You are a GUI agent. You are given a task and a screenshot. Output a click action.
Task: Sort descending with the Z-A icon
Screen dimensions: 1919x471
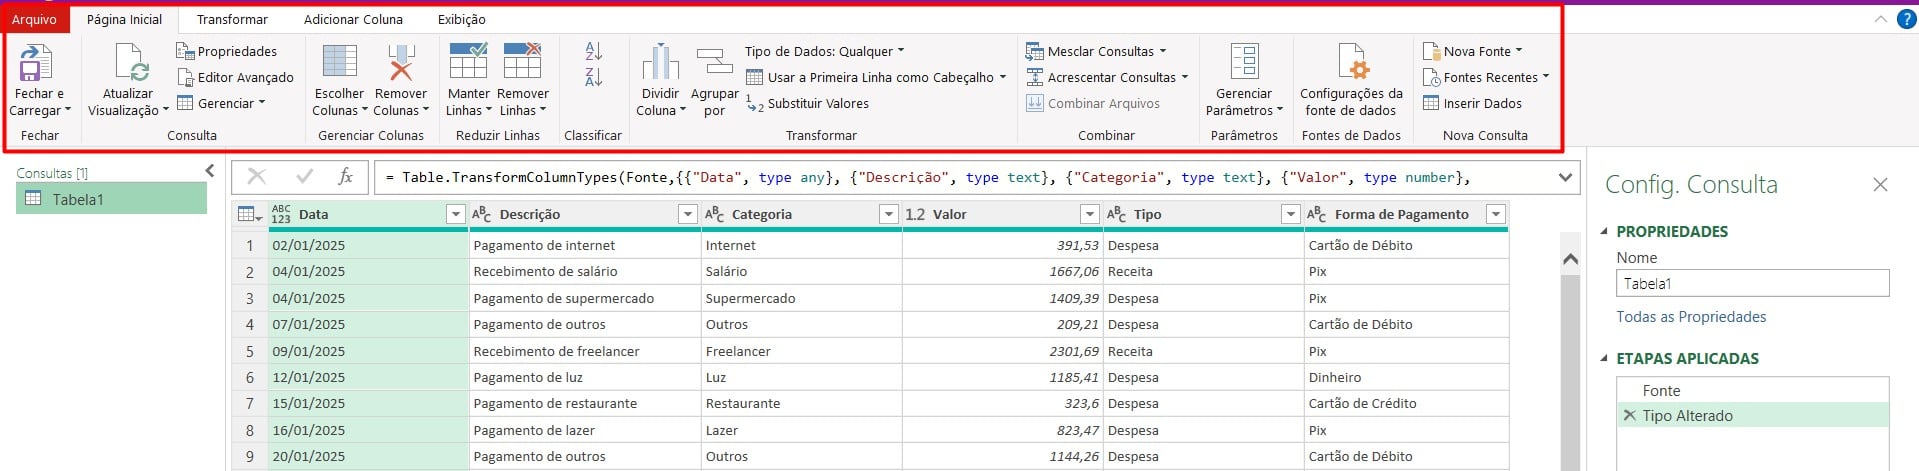pyautogui.click(x=593, y=76)
